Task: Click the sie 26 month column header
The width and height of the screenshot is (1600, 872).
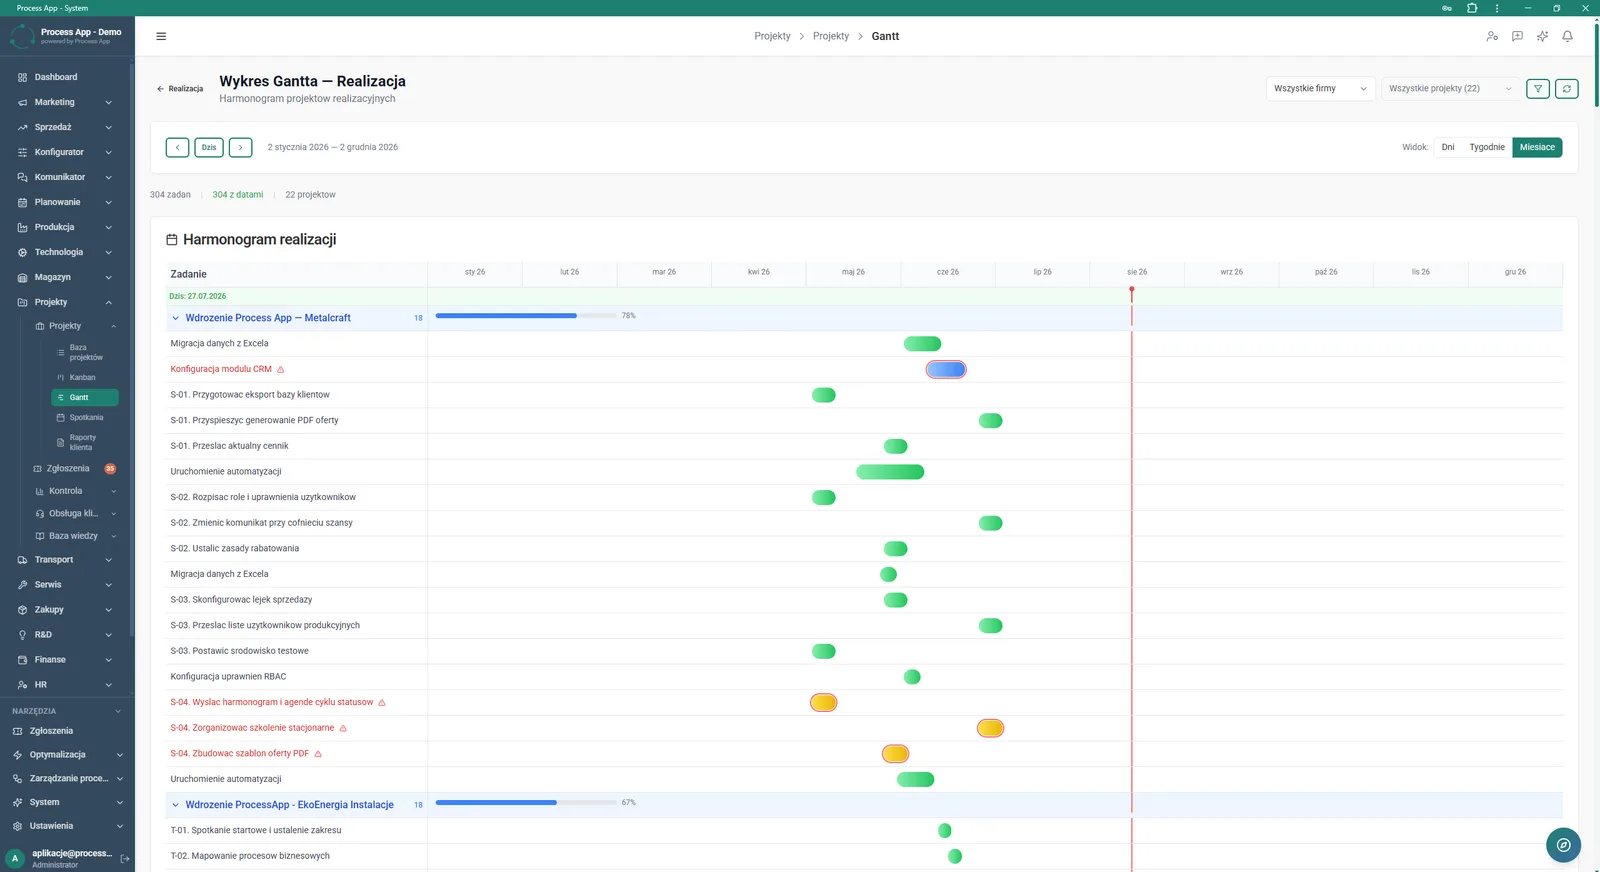Action: click(x=1137, y=272)
